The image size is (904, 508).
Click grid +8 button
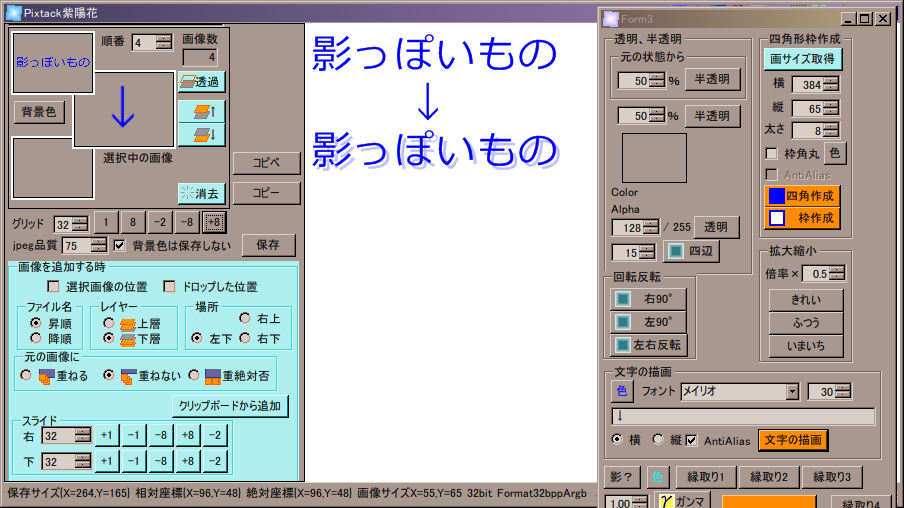pos(214,222)
